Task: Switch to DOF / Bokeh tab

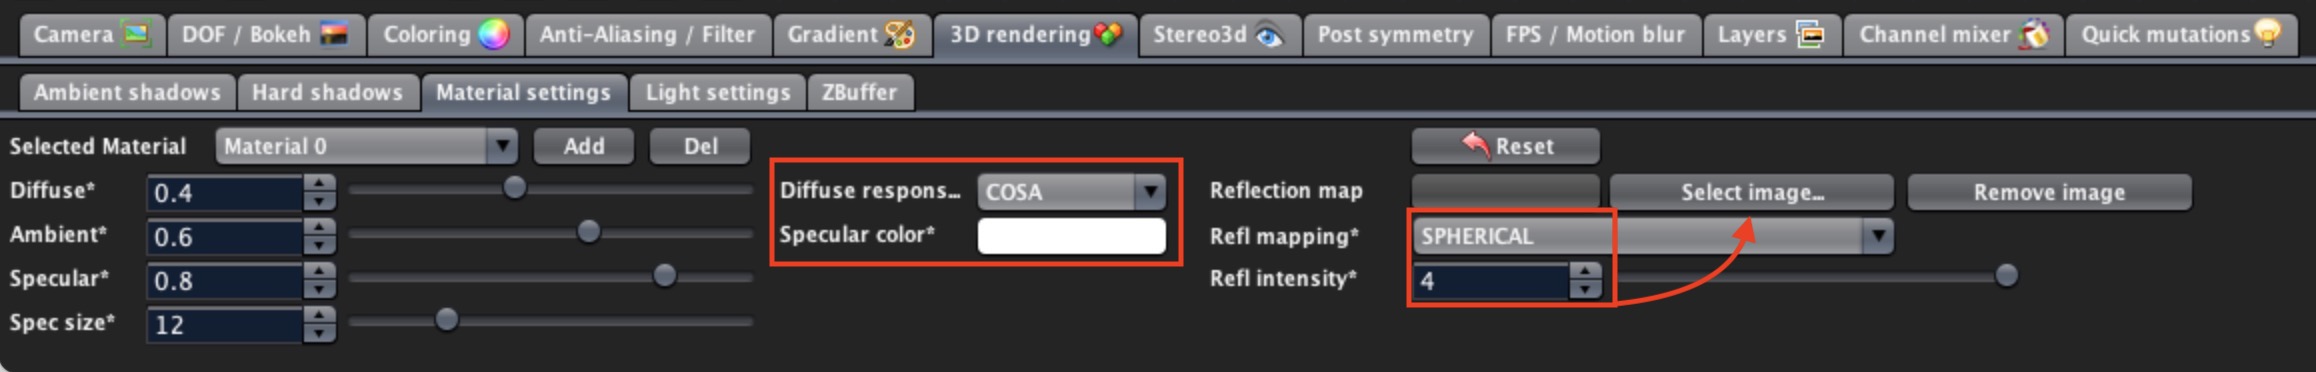Action: [x=265, y=35]
